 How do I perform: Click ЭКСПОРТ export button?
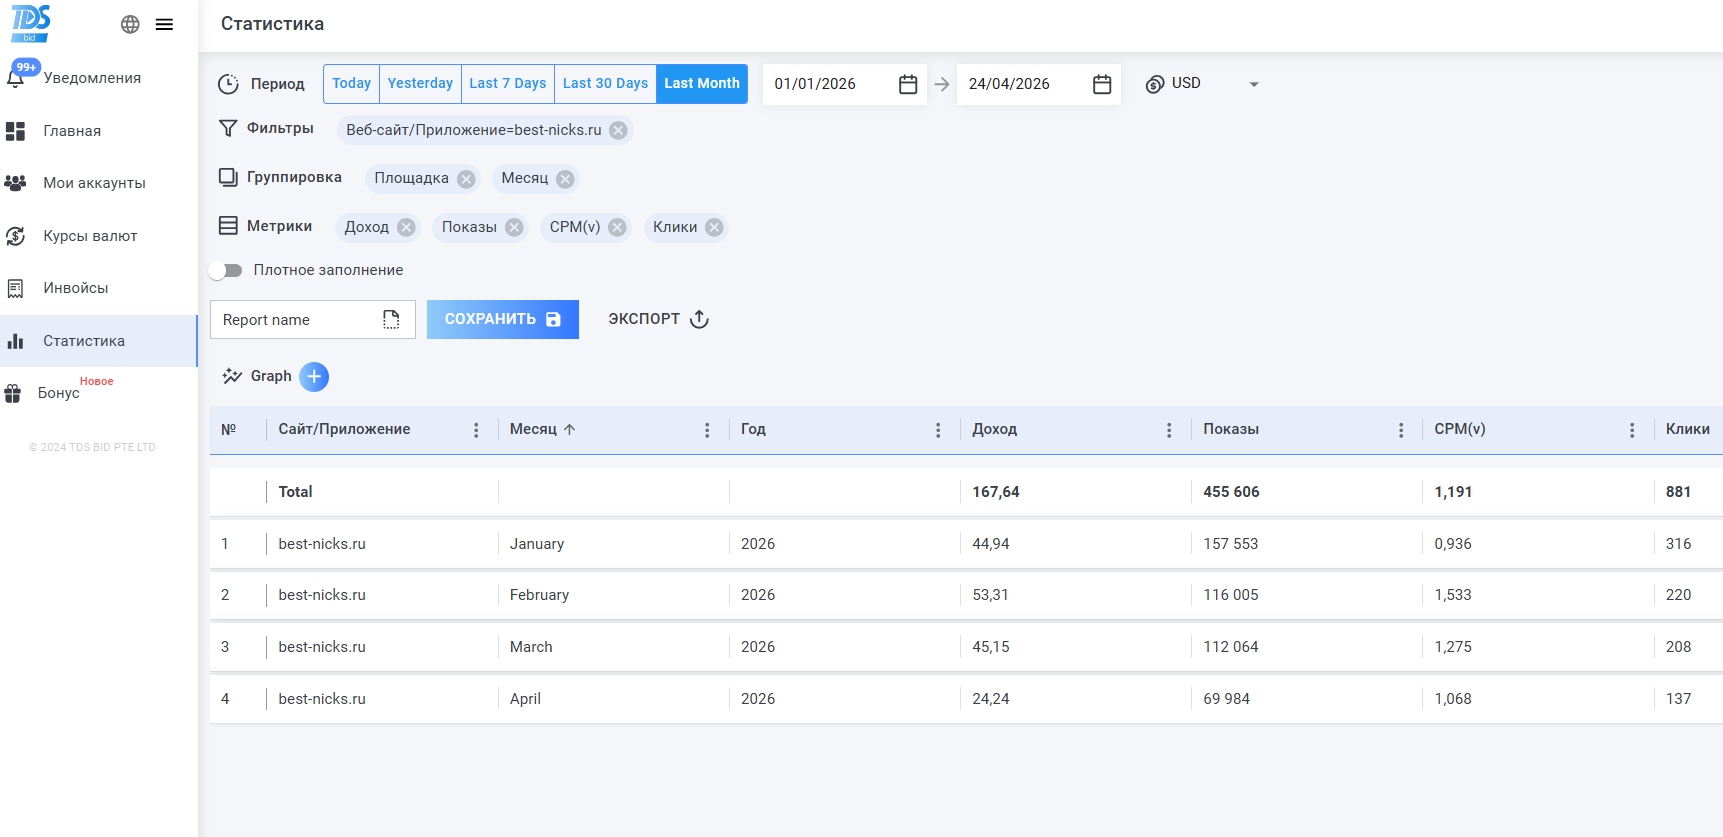click(659, 319)
